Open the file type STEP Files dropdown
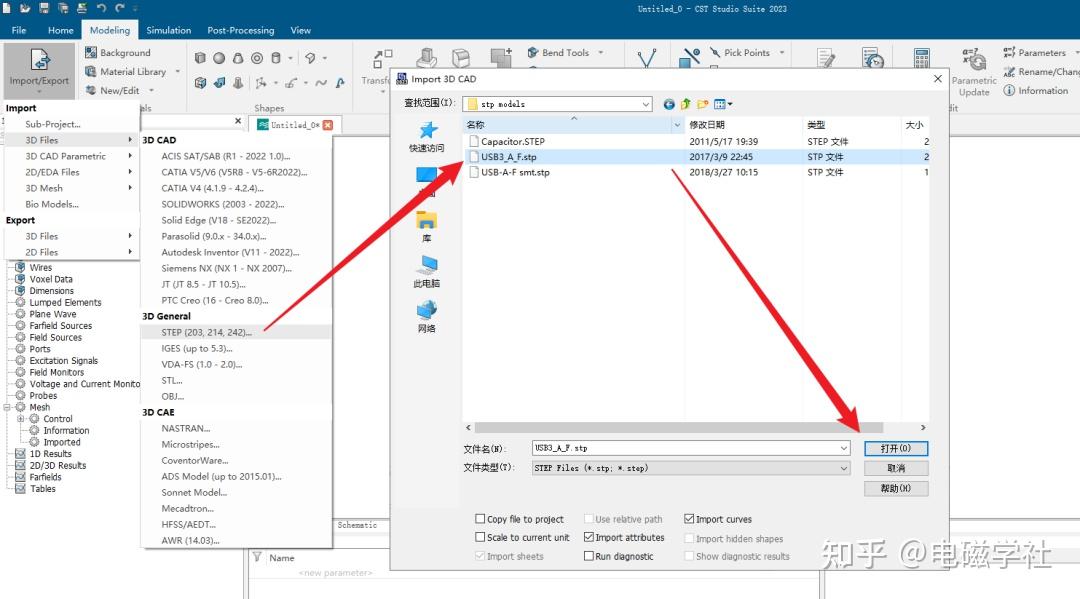This screenshot has width=1080, height=599. (x=844, y=468)
